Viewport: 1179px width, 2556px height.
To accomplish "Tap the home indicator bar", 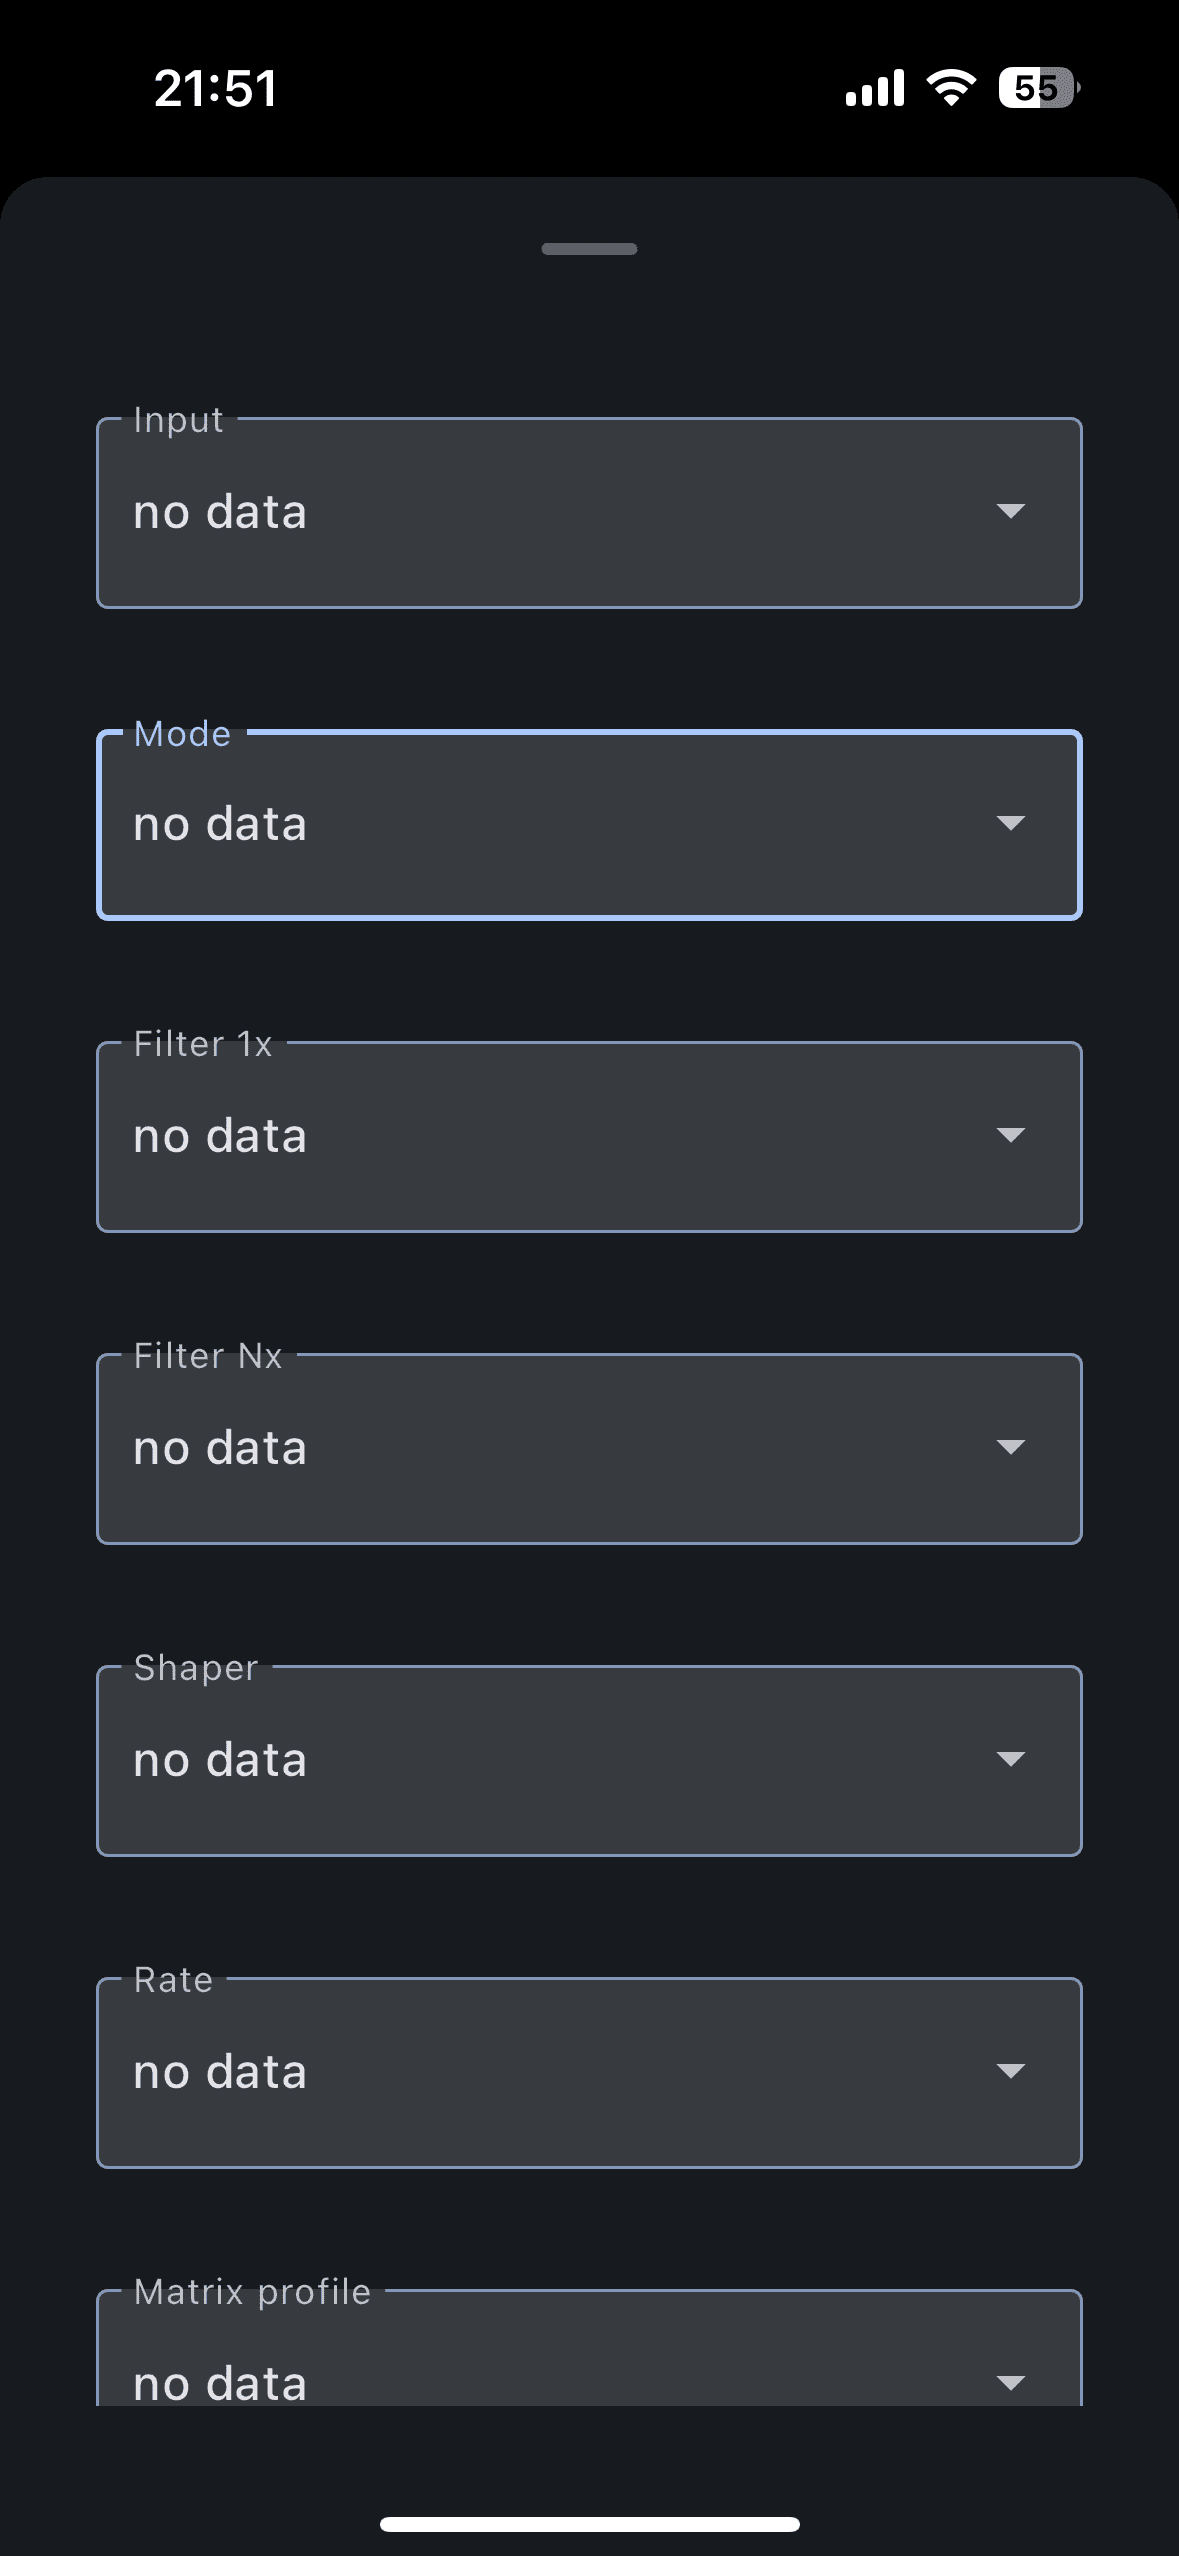I will (x=589, y=2524).
